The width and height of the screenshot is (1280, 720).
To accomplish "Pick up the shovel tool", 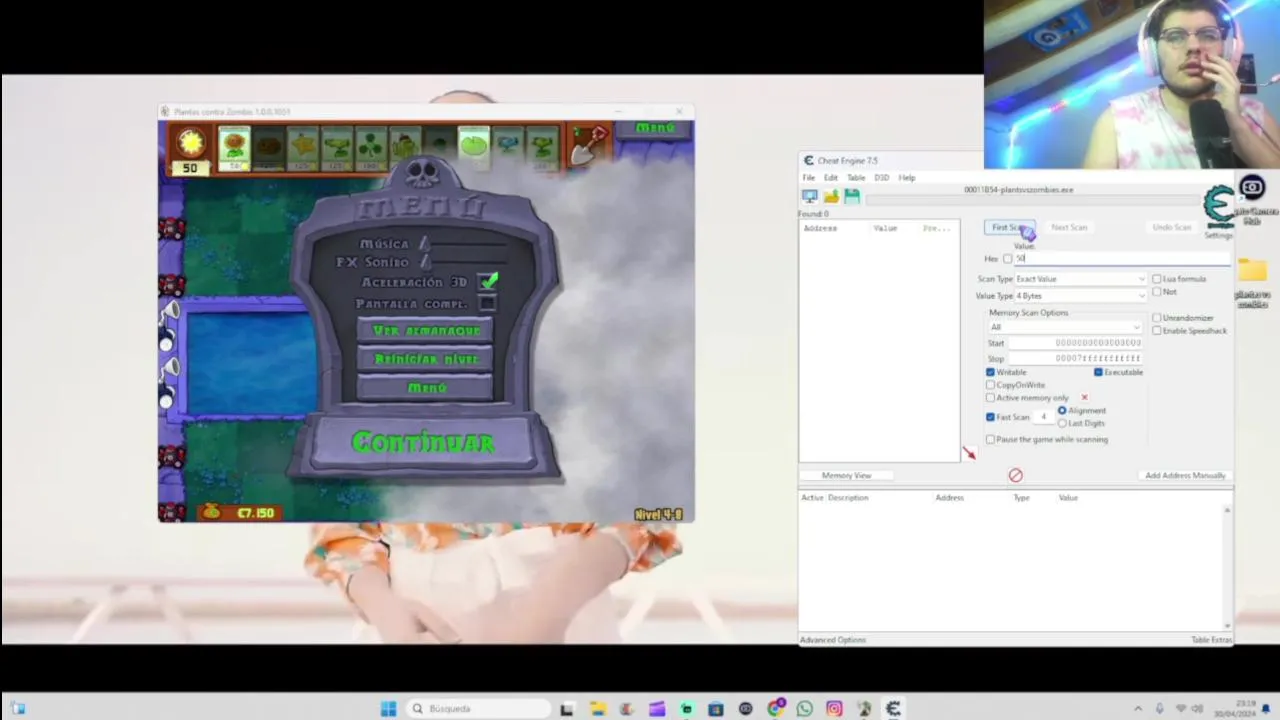I will tap(588, 145).
